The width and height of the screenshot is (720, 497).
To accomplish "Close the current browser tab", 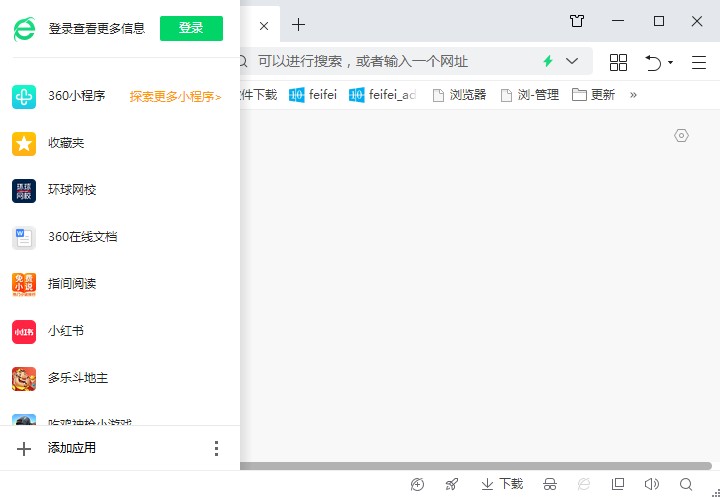I will coord(264,26).
